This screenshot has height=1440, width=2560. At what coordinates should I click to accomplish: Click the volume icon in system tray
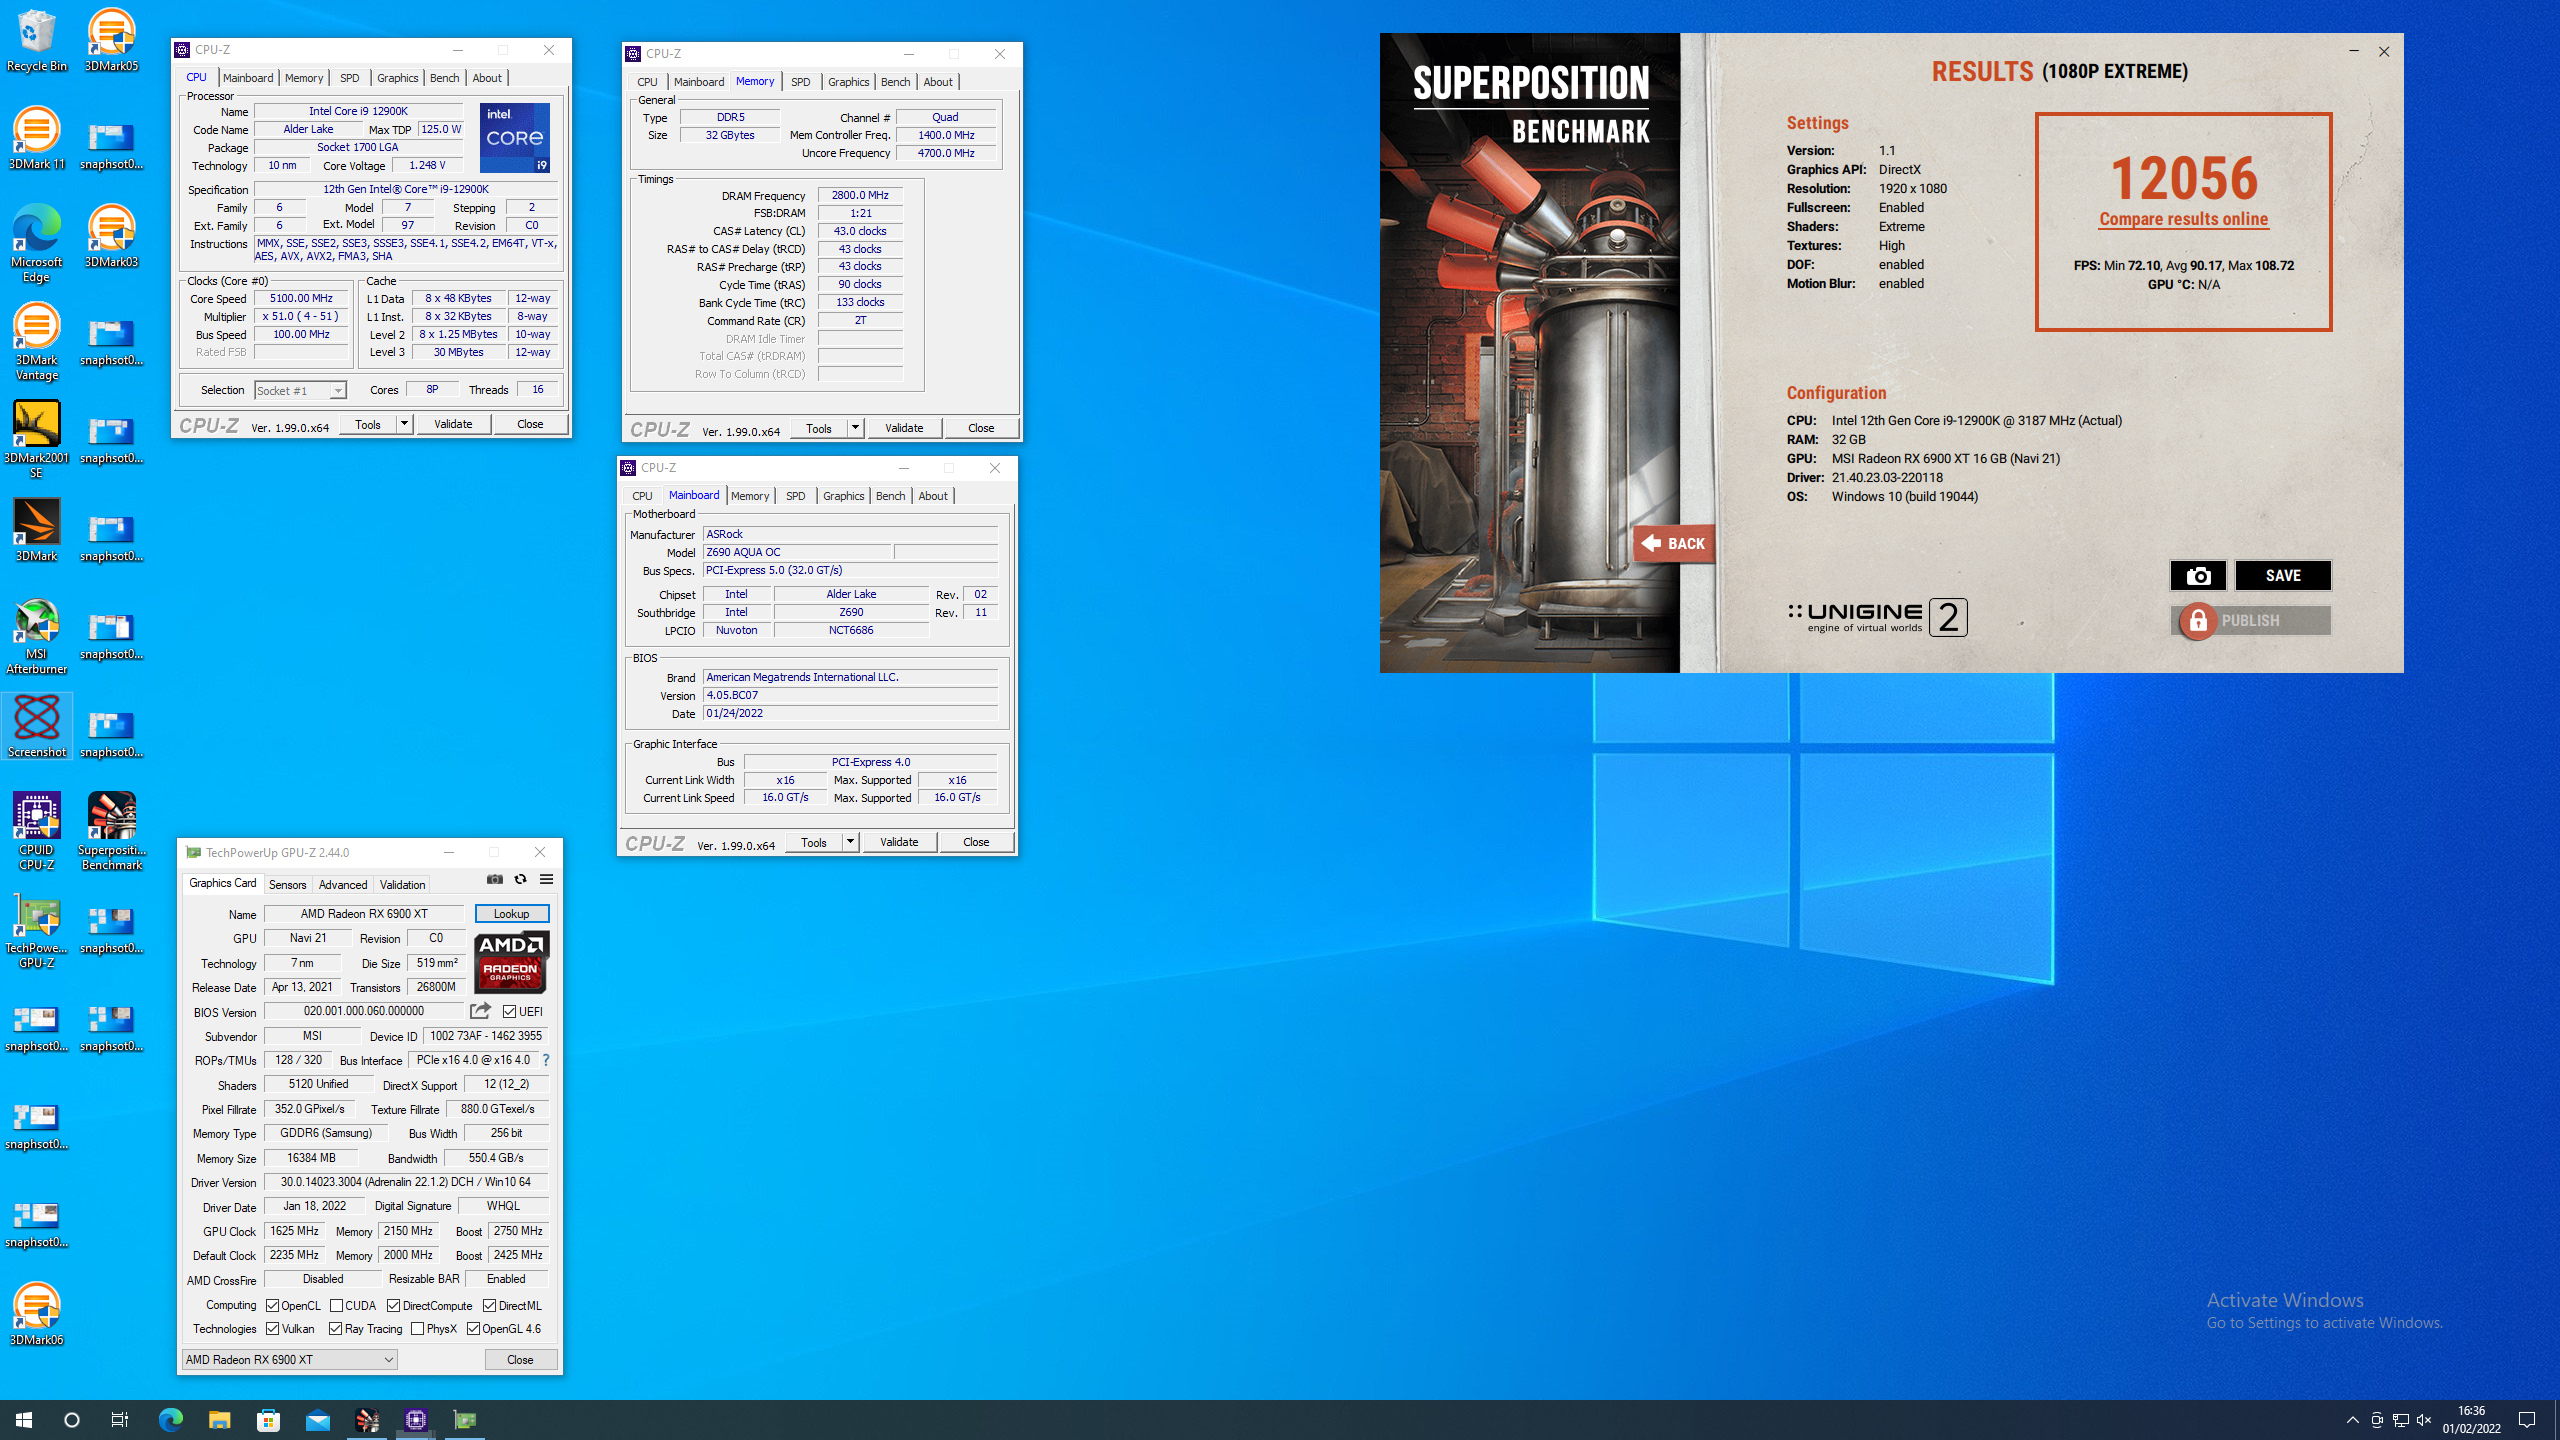[2424, 1420]
